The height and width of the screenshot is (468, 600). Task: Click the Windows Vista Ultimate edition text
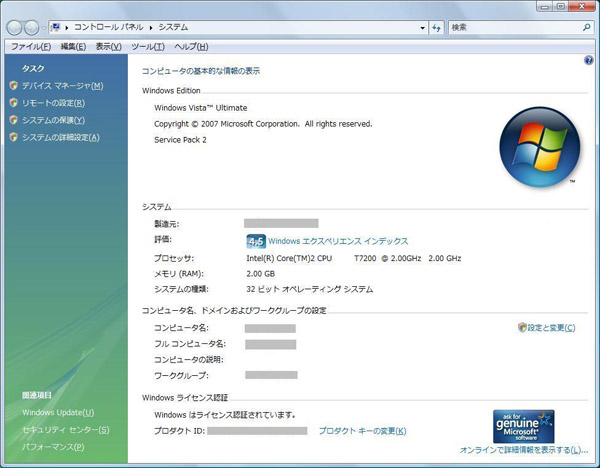[x=201, y=108]
